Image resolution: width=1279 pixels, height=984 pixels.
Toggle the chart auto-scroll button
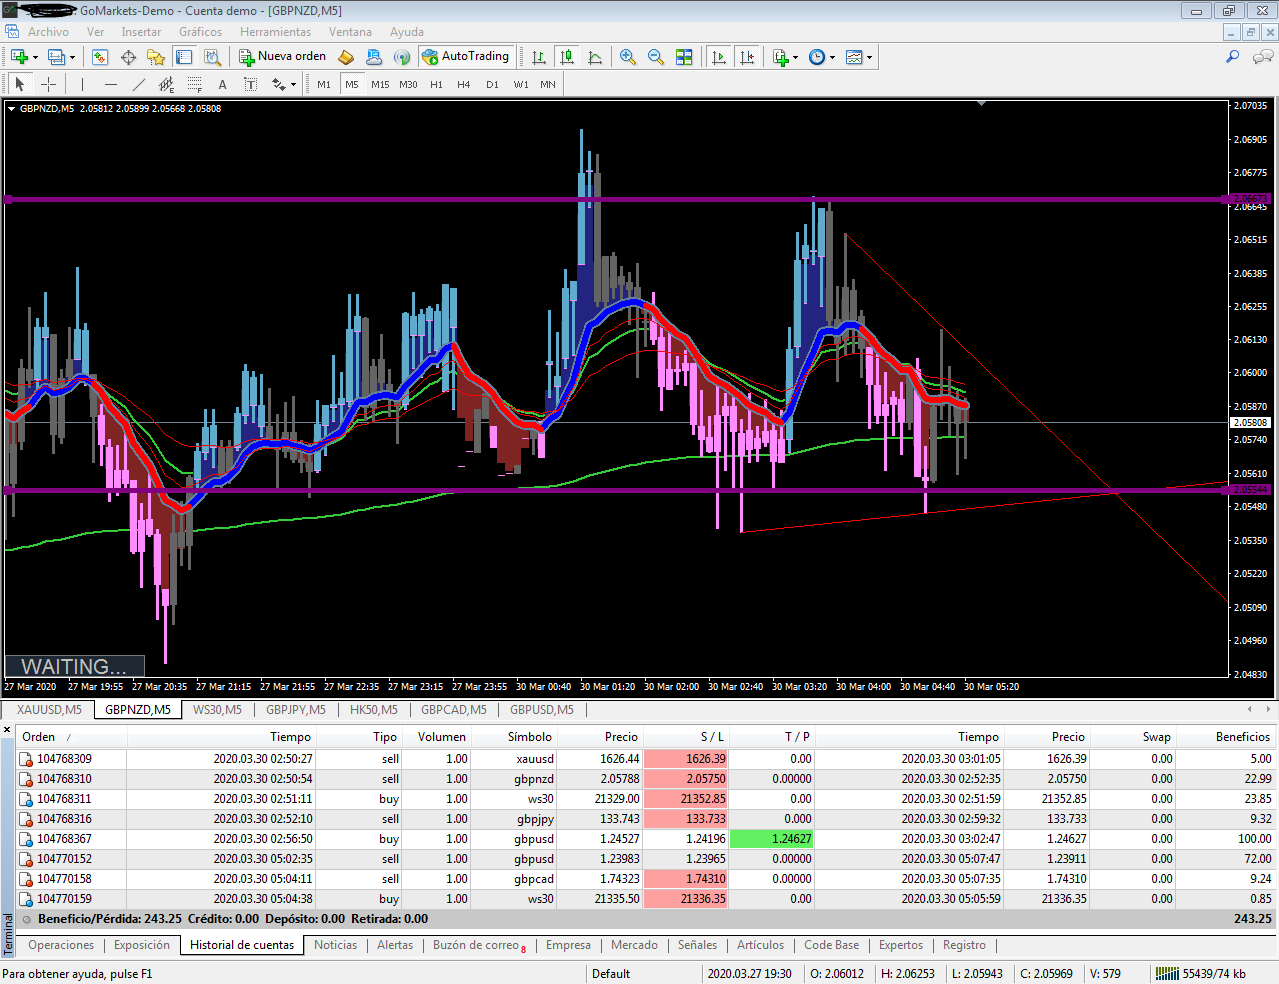tap(718, 57)
